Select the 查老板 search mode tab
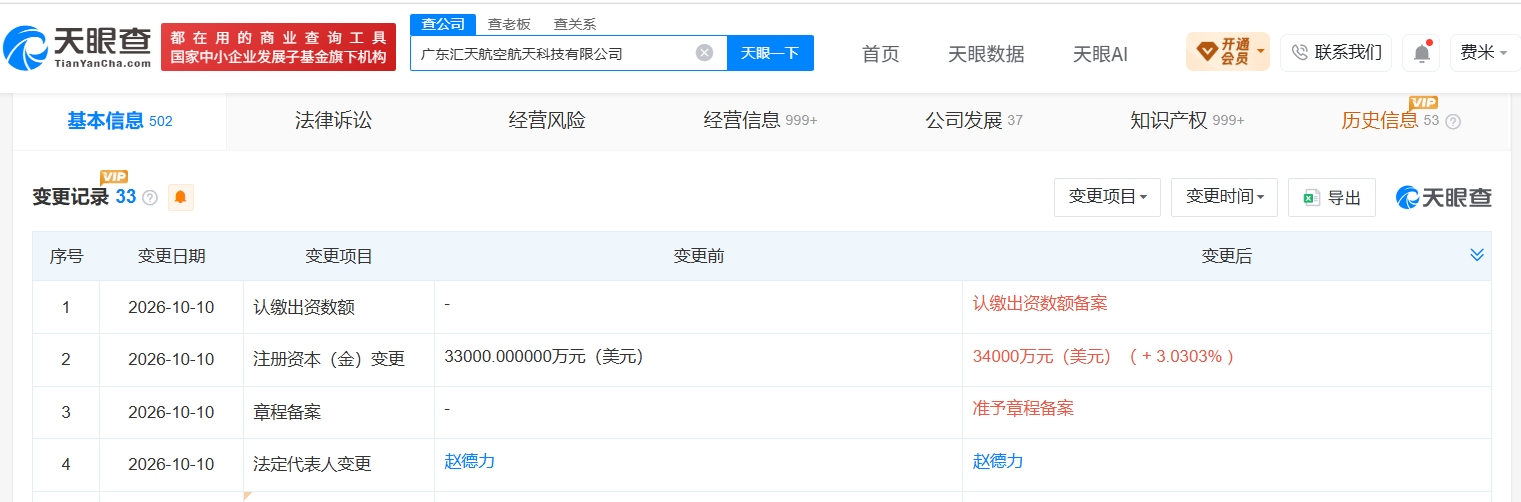Screen dimensions: 1521x502 (509, 24)
